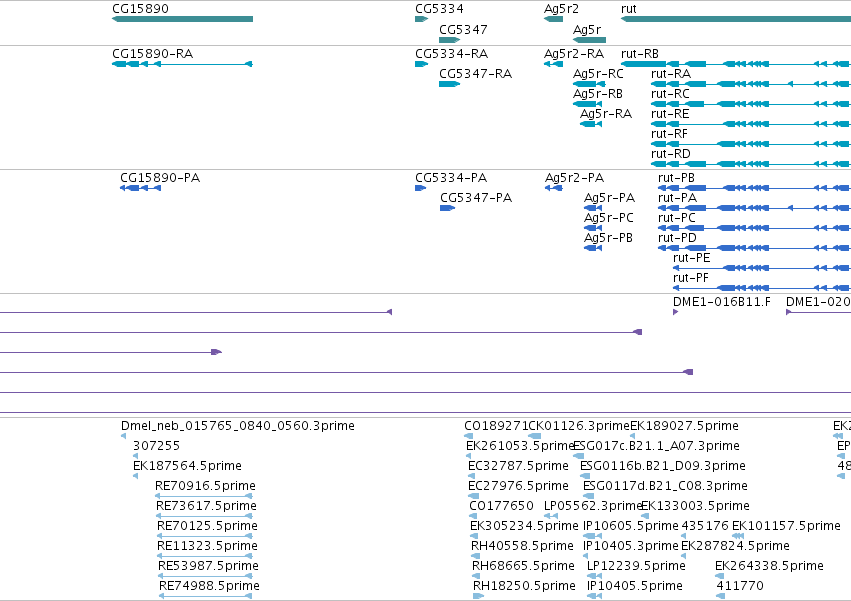Open the rut gene label
This screenshot has height=601, width=851.
[628, 9]
